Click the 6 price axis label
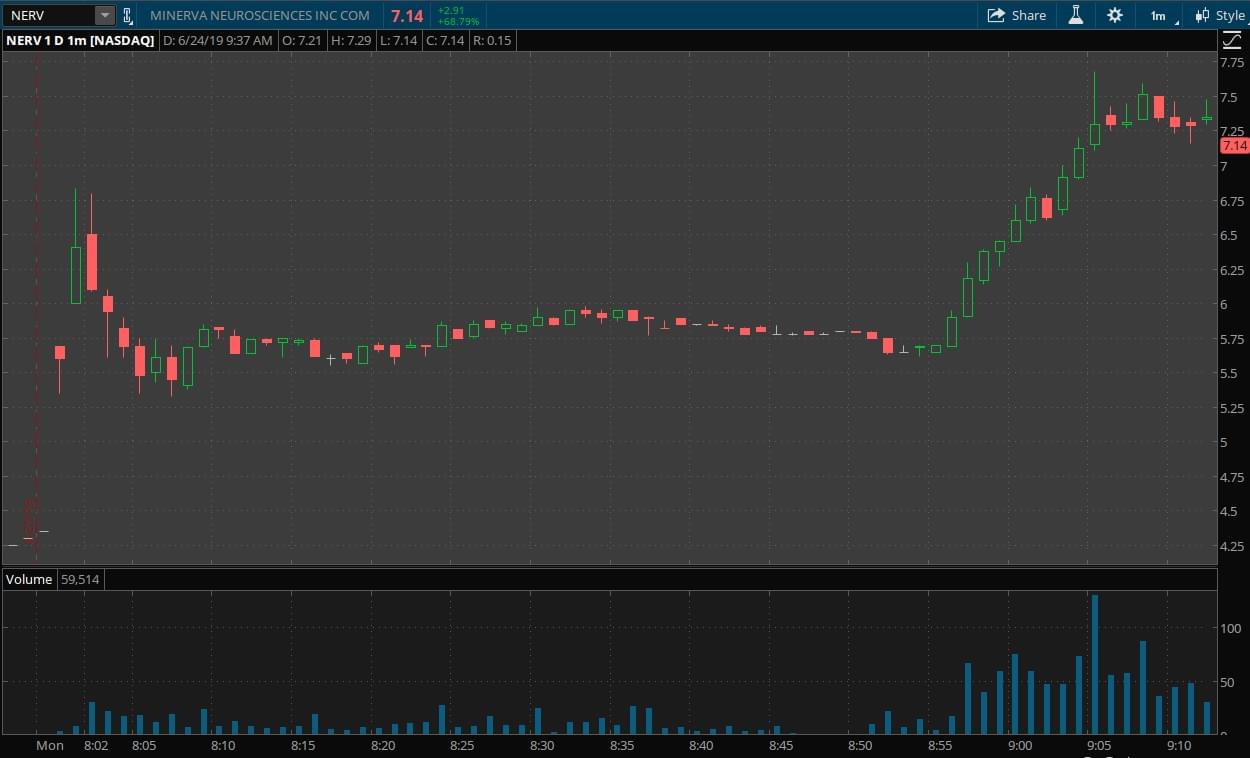1250x758 pixels. click(x=1224, y=304)
